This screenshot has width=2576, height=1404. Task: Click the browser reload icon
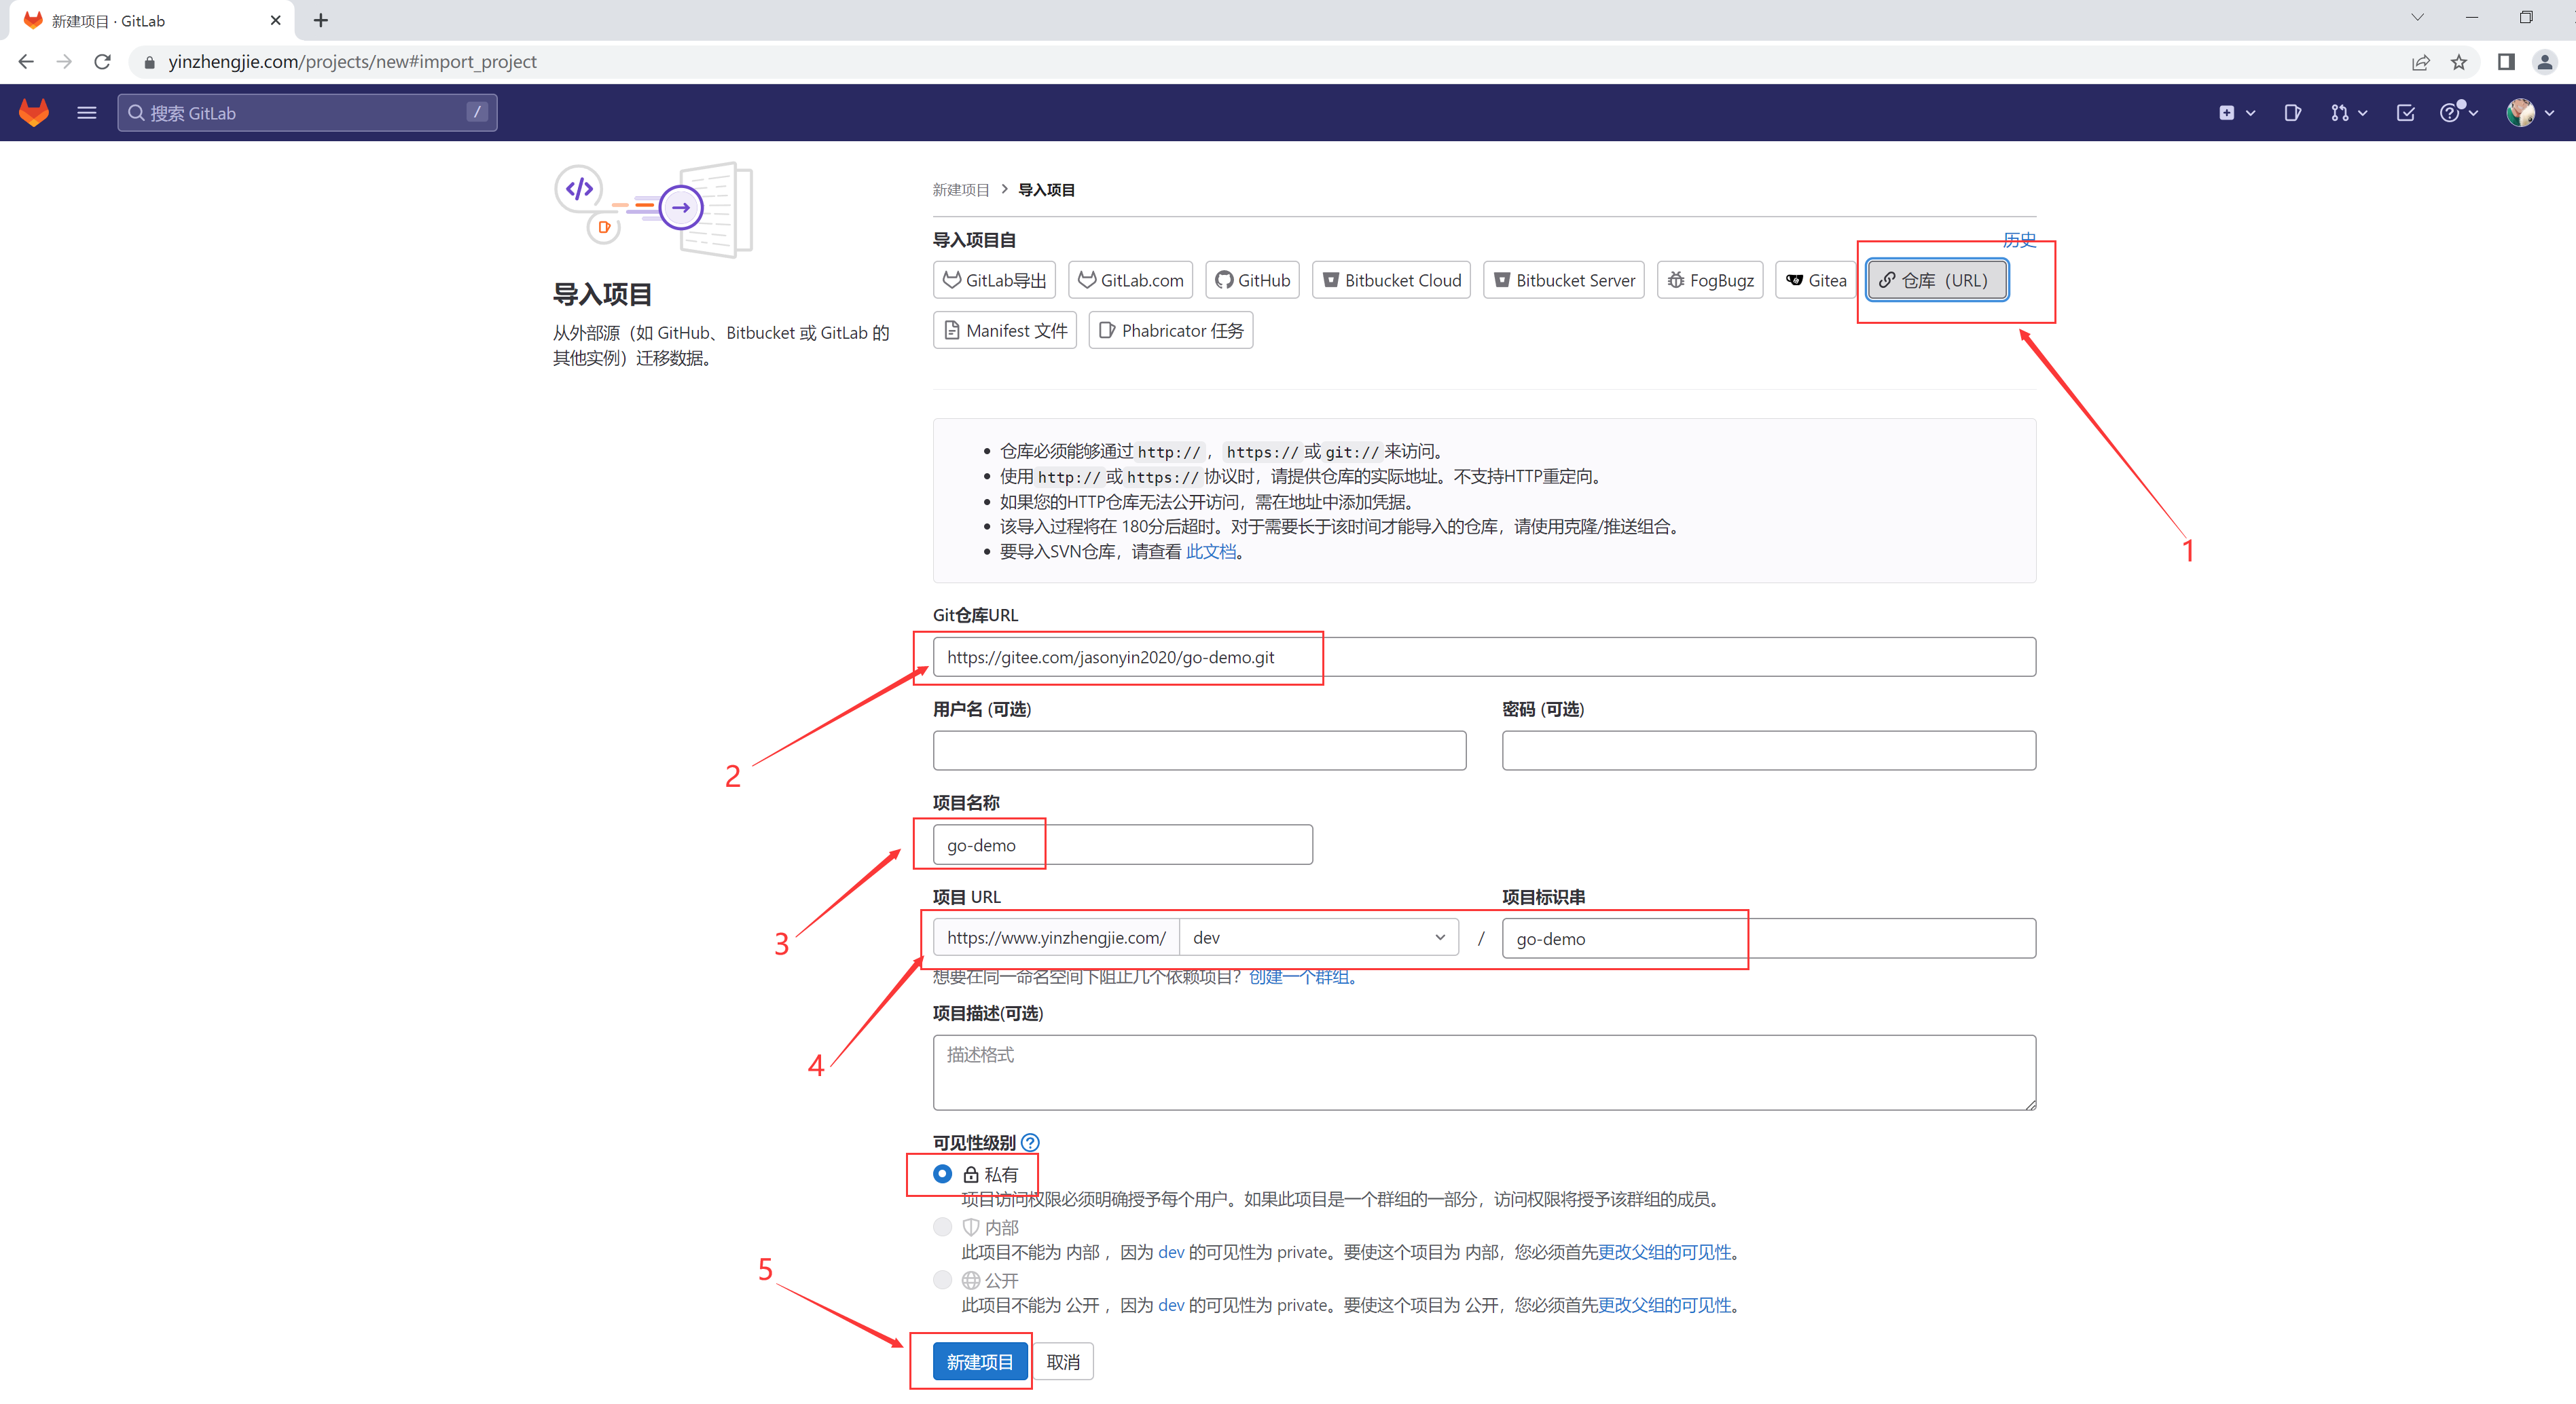click(x=102, y=62)
